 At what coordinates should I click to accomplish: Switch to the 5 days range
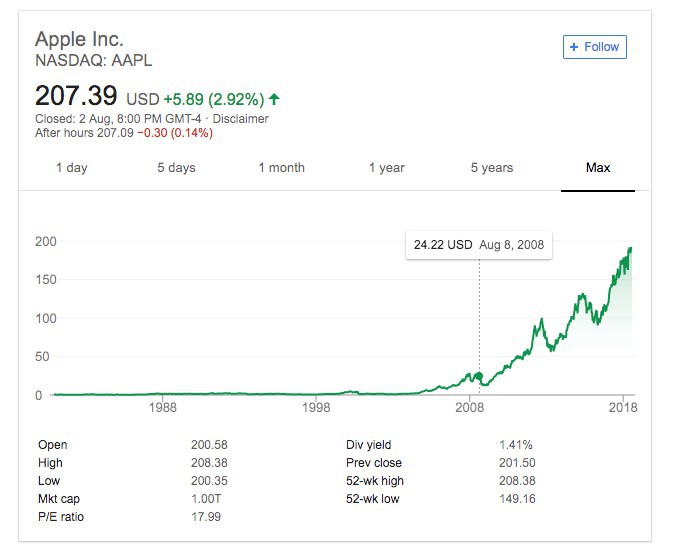pyautogui.click(x=176, y=168)
